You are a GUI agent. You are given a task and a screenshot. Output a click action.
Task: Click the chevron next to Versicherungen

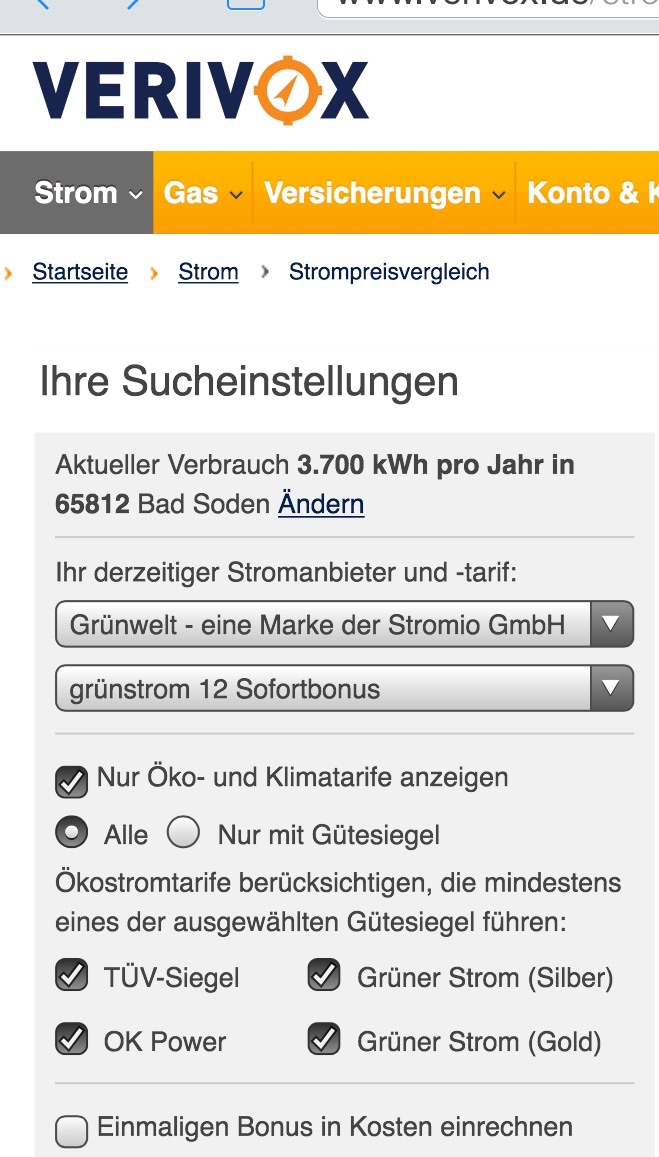[499, 195]
